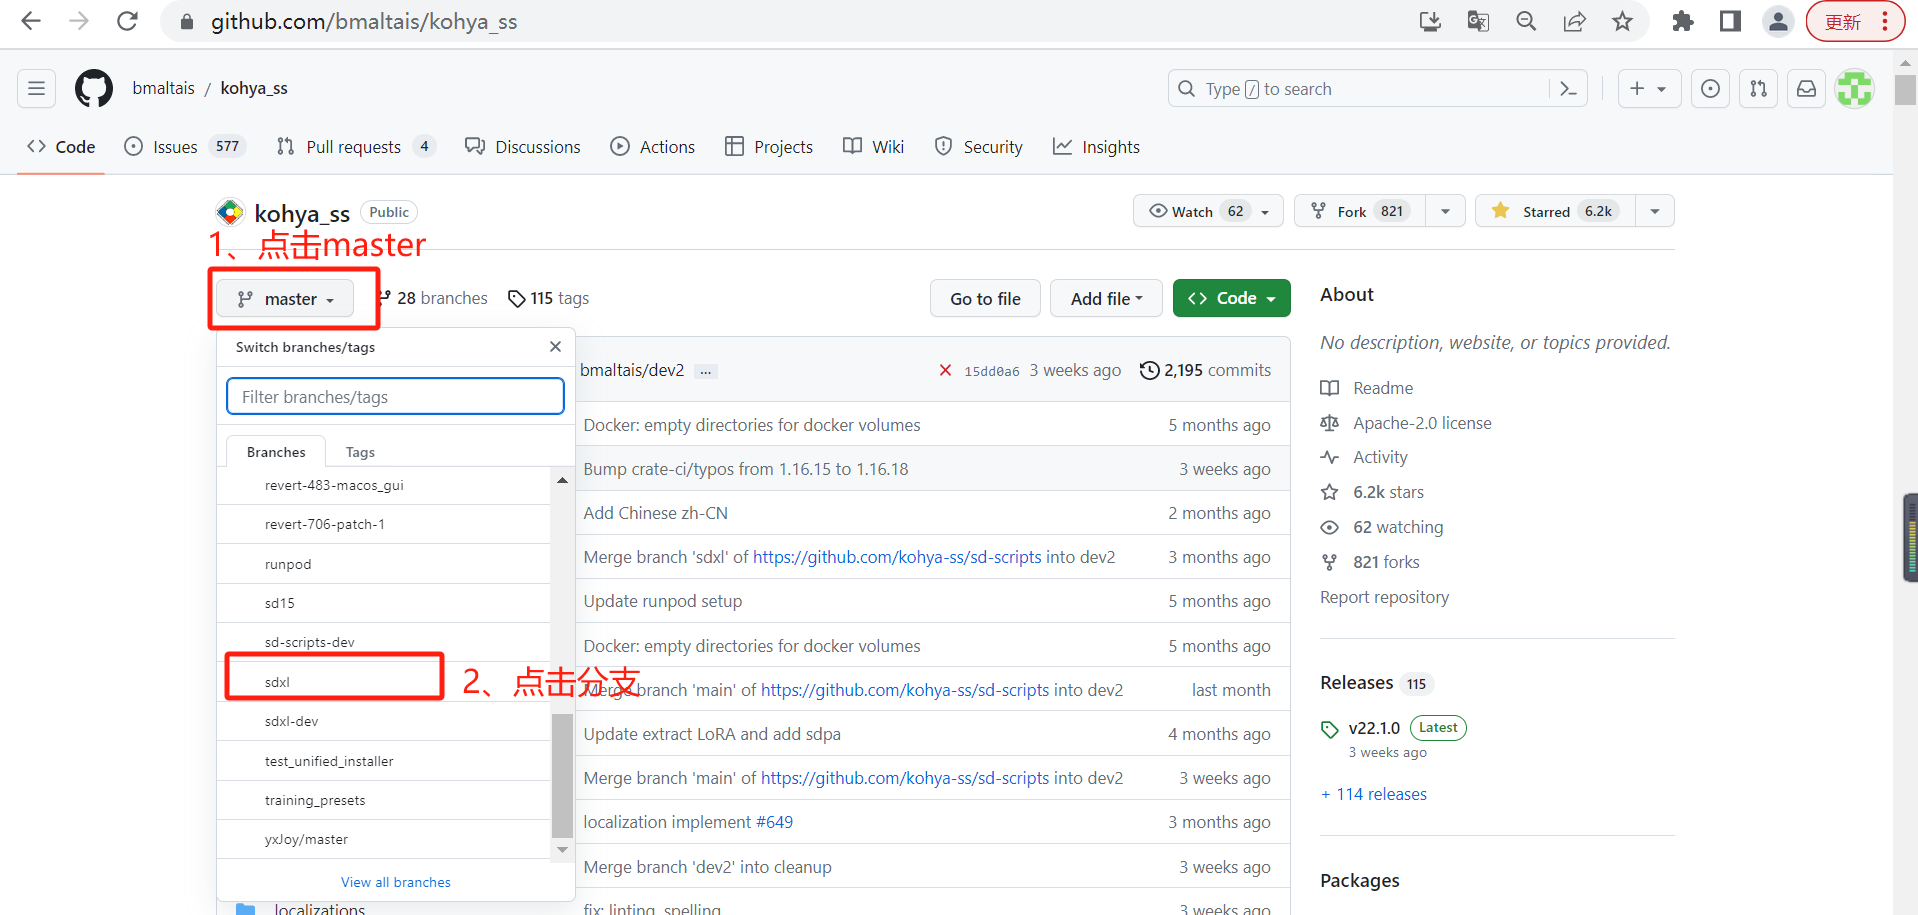Click the install app icon in address bar

pyautogui.click(x=1430, y=21)
